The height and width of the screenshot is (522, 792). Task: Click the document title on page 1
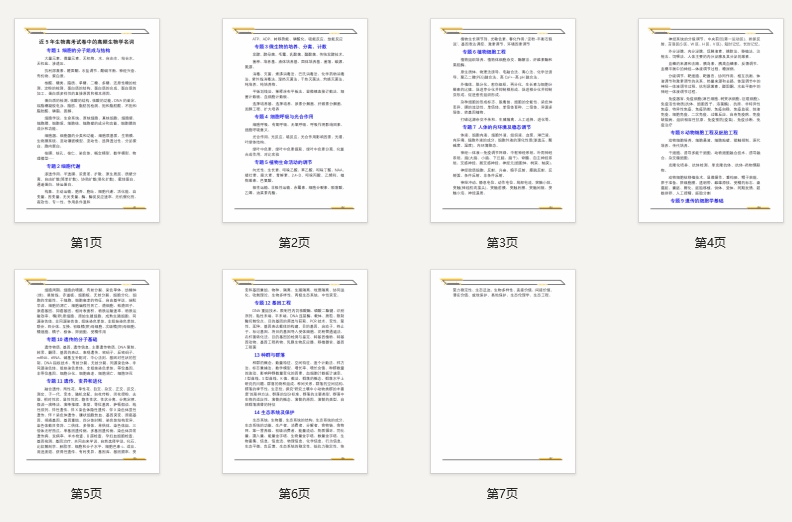(87, 42)
